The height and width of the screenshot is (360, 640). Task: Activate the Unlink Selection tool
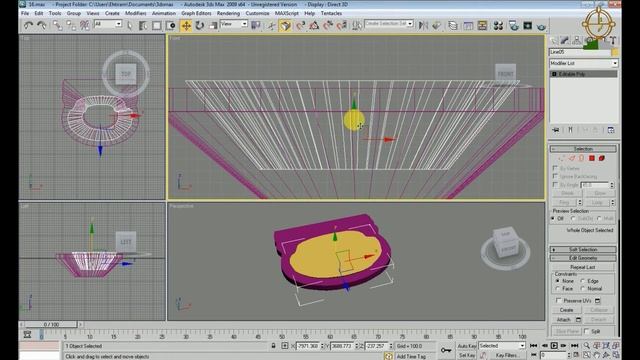(71, 25)
